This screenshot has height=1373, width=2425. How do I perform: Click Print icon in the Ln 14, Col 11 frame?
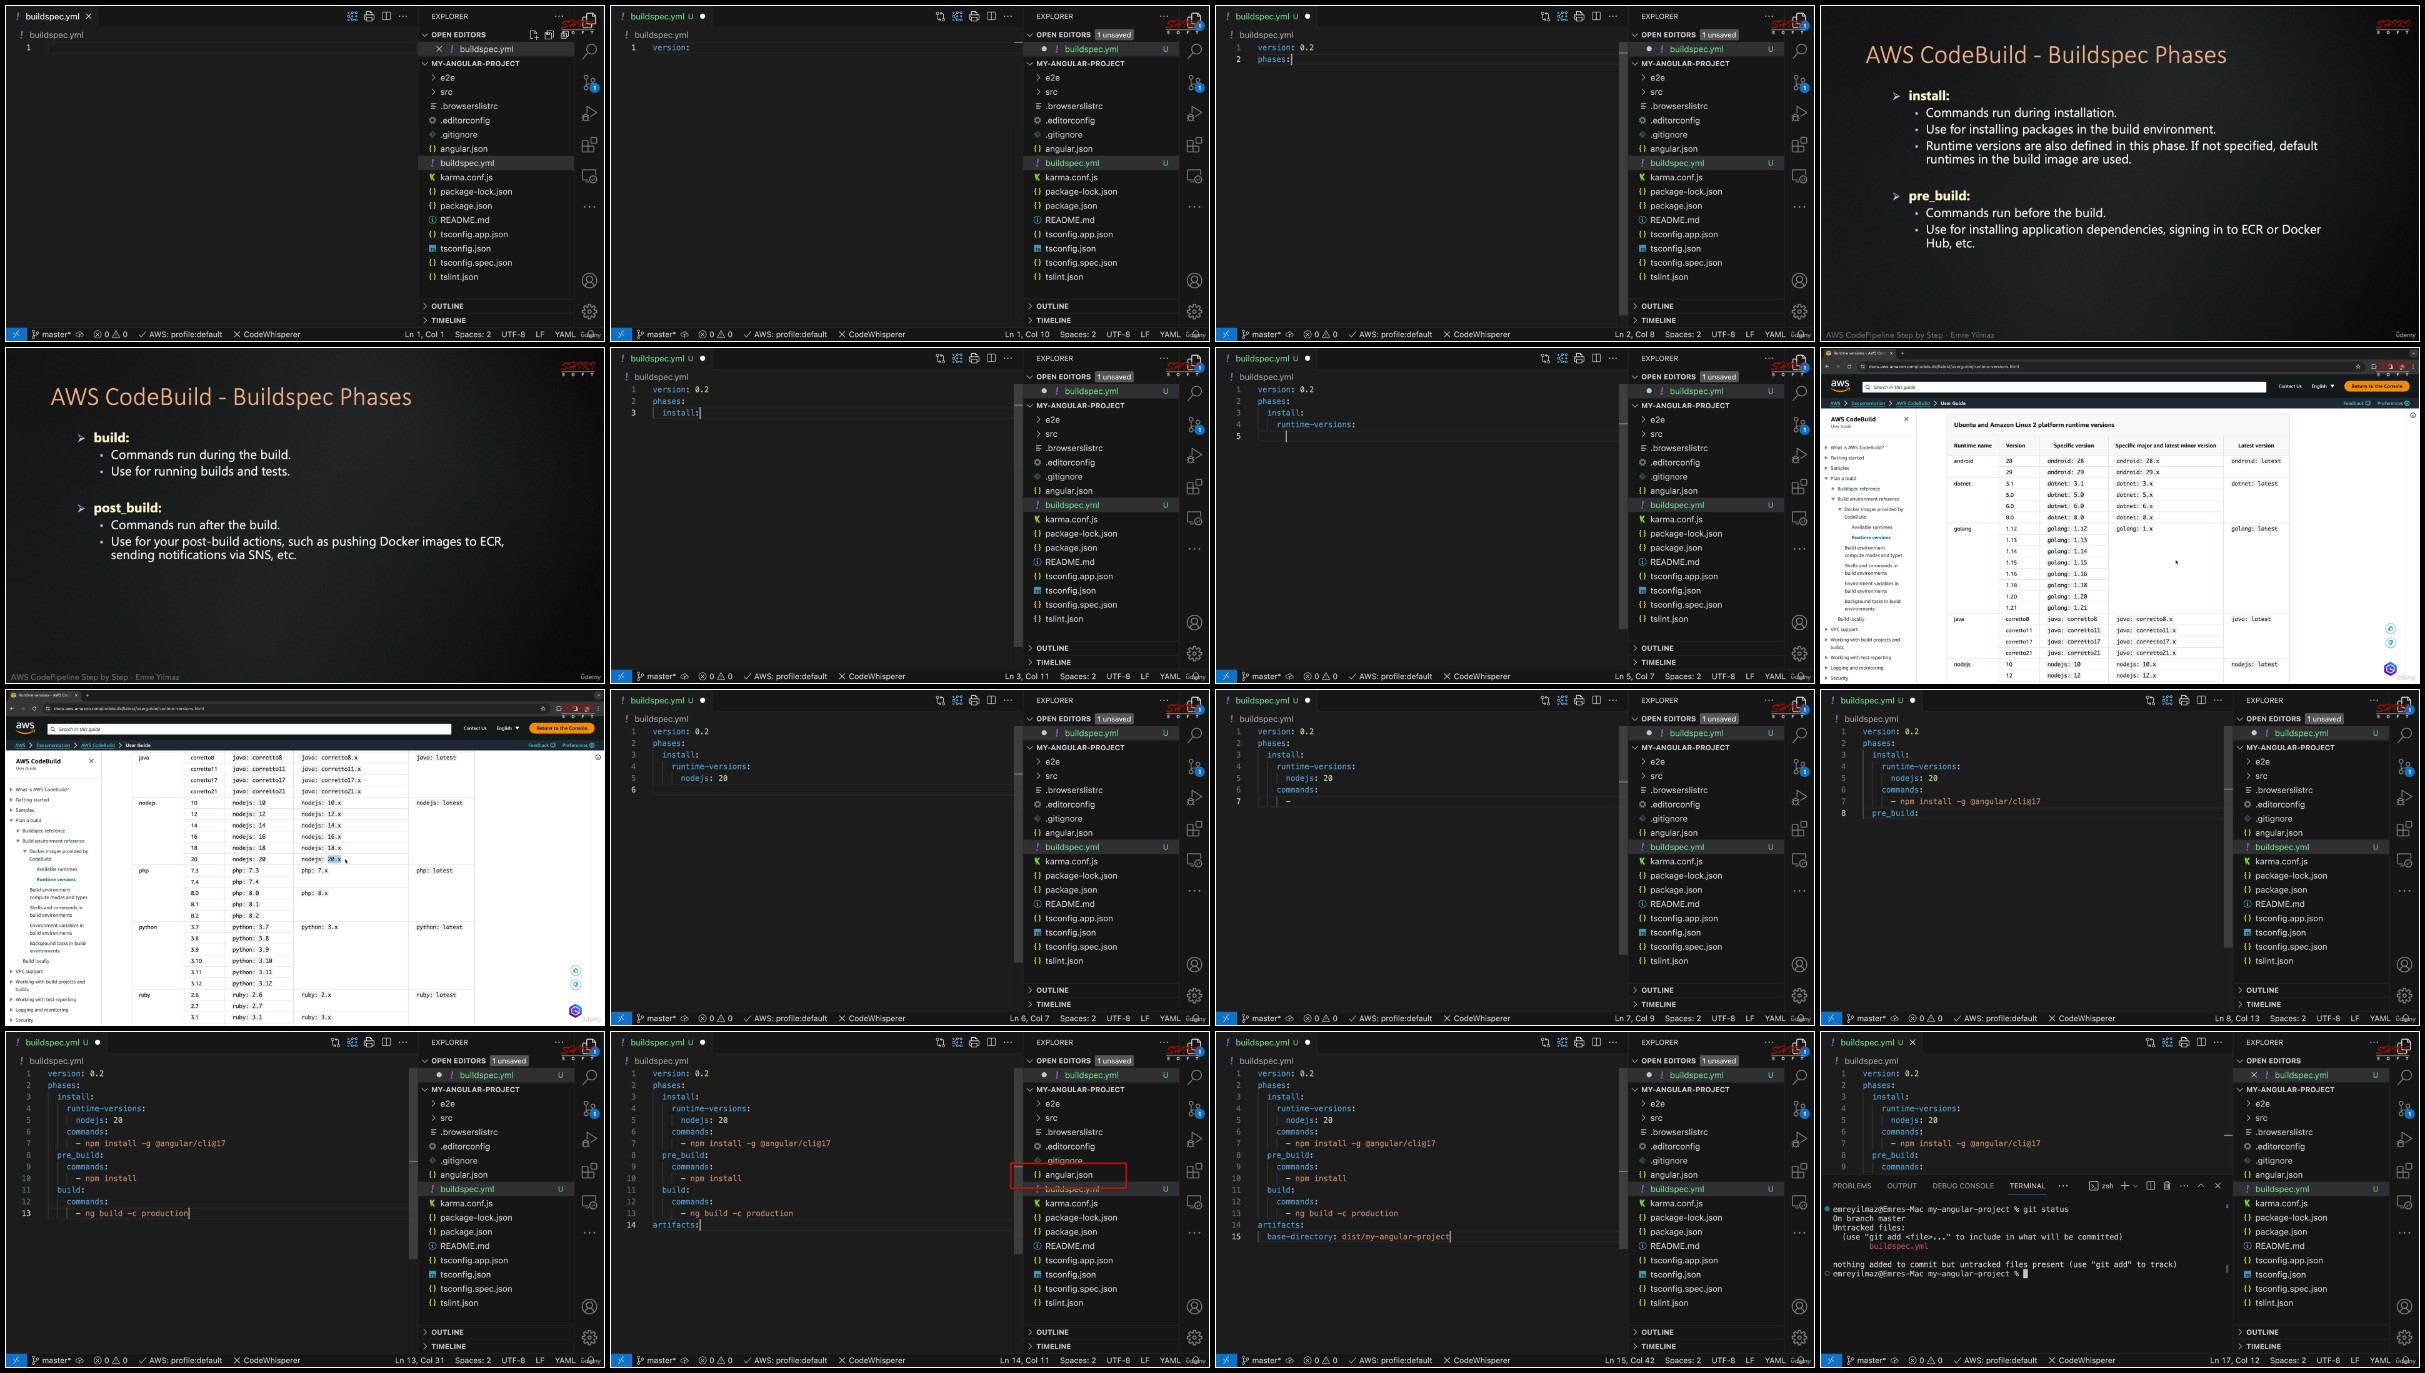pyautogui.click(x=974, y=1043)
